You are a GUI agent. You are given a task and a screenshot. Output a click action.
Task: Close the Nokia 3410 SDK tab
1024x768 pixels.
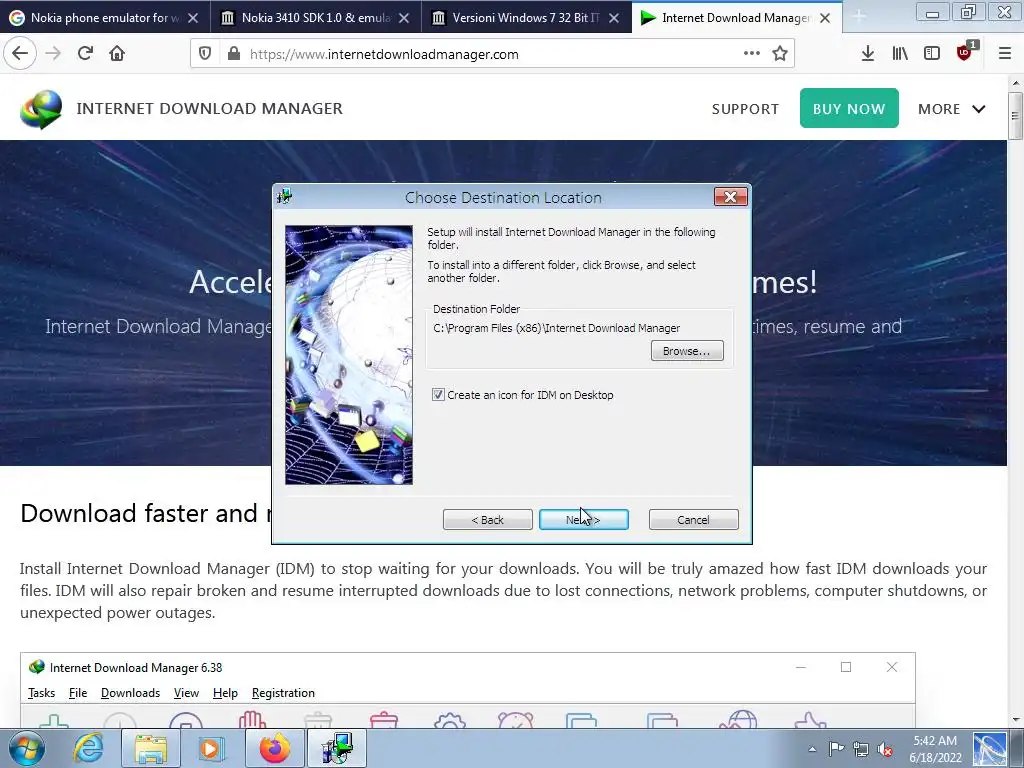(x=404, y=18)
